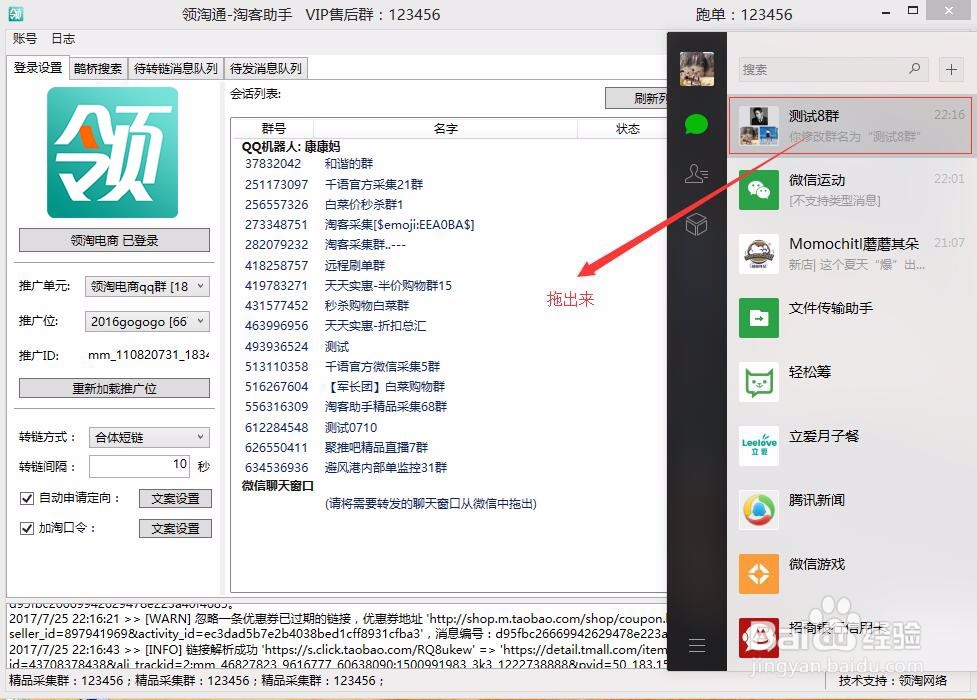Switch to the 鹊桥搜索 tab
The image size is (977, 700).
pos(100,69)
